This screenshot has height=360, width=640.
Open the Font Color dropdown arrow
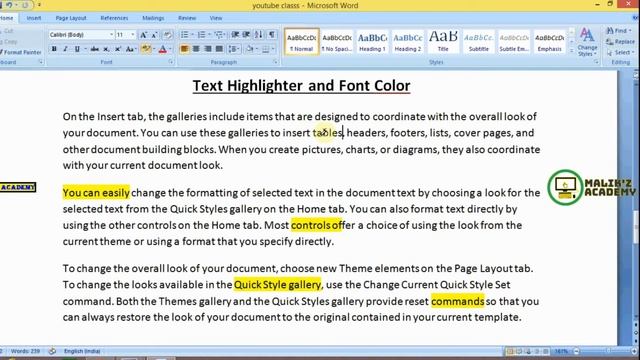[x=170, y=49]
